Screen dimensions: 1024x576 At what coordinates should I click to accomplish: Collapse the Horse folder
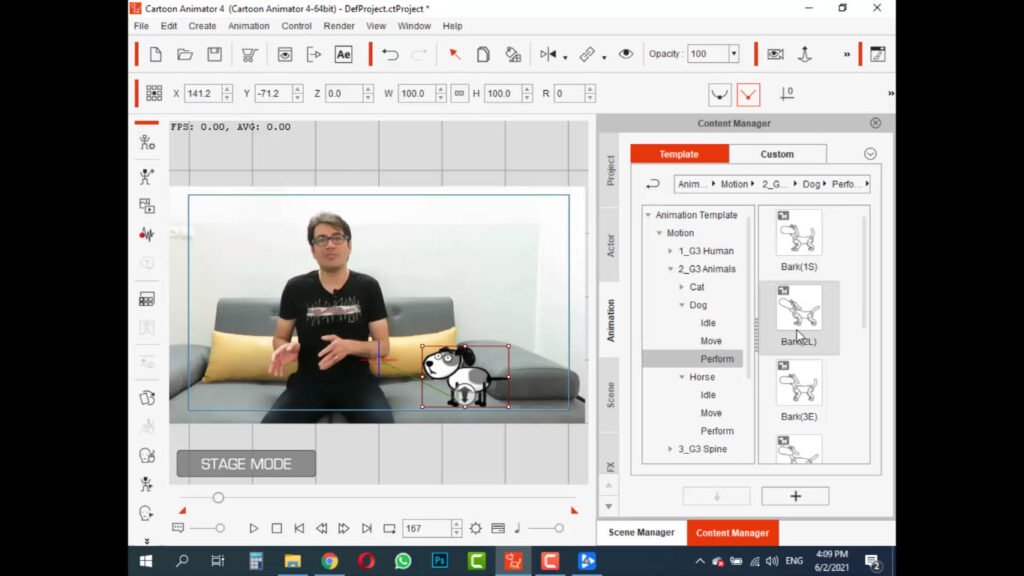(682, 377)
